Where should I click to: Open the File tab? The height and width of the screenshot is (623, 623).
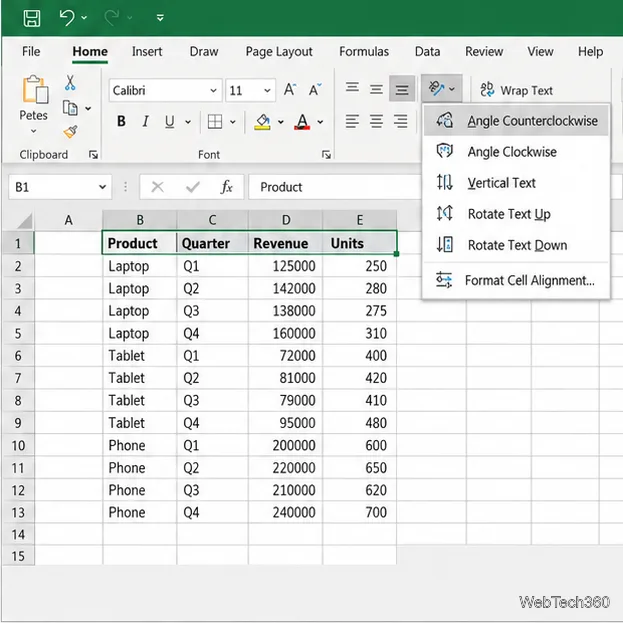[x=31, y=52]
